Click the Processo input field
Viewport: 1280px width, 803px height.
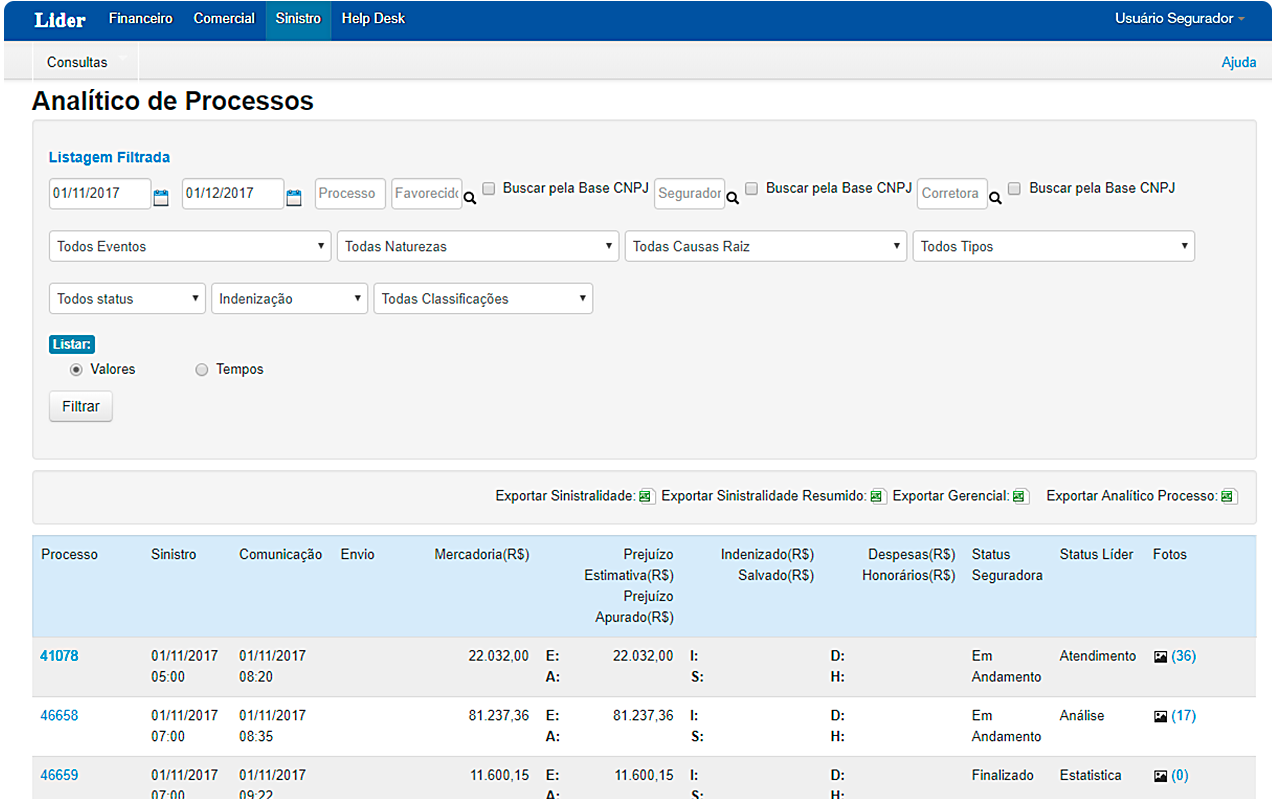coord(350,193)
